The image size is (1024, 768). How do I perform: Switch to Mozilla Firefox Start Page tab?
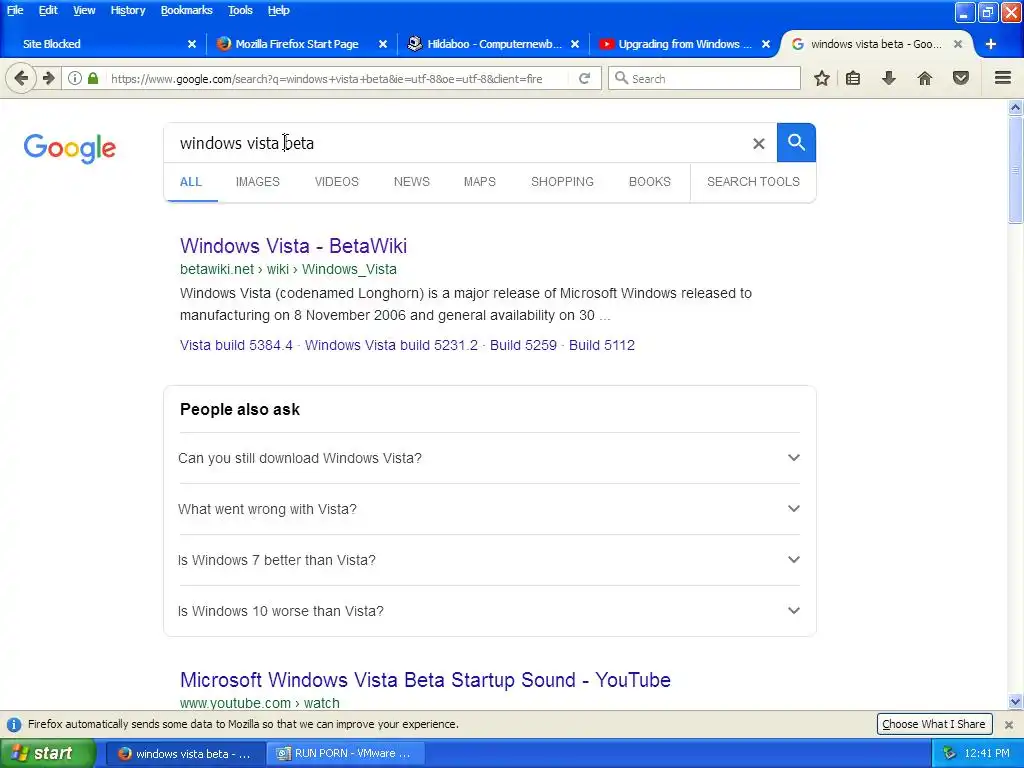pyautogui.click(x=296, y=44)
